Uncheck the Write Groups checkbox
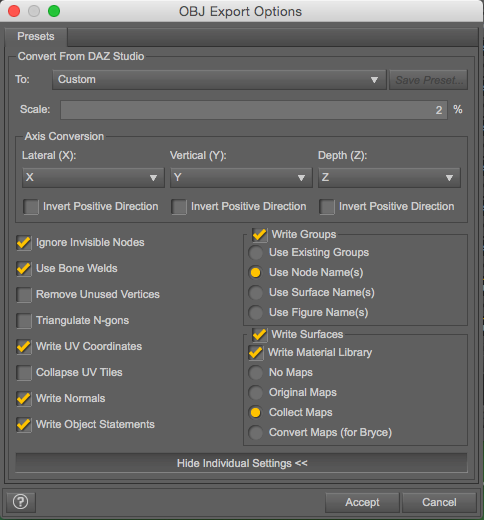 click(260, 235)
